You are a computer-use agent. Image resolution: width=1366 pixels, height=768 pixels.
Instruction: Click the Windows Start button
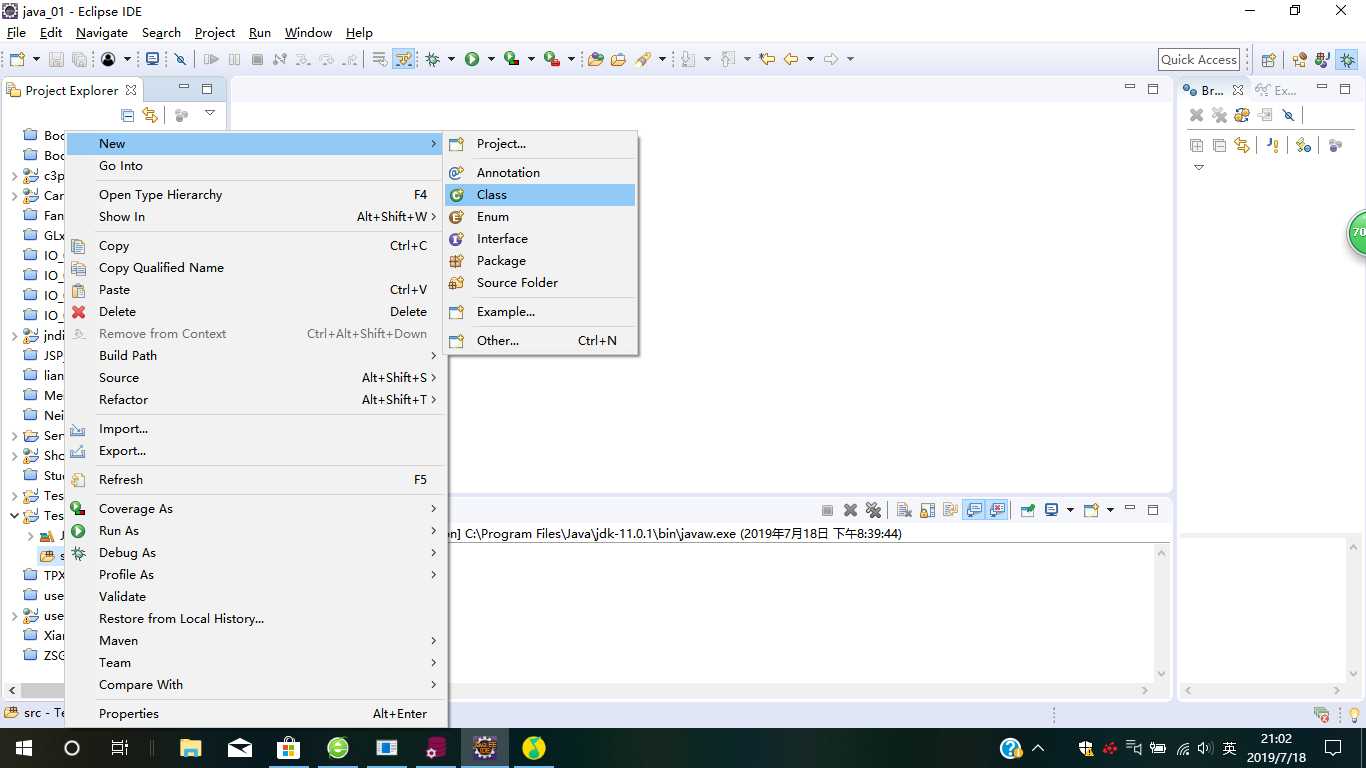click(x=23, y=747)
